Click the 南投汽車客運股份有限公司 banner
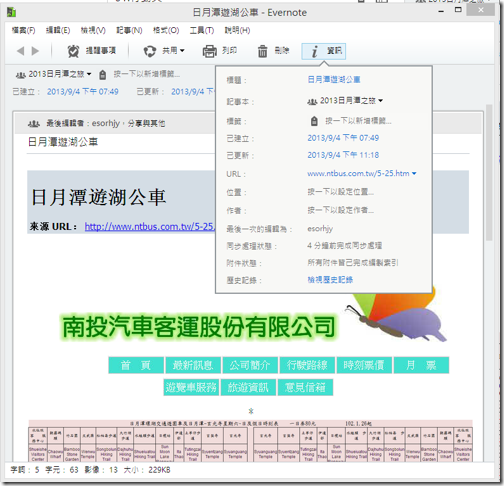 [199, 327]
